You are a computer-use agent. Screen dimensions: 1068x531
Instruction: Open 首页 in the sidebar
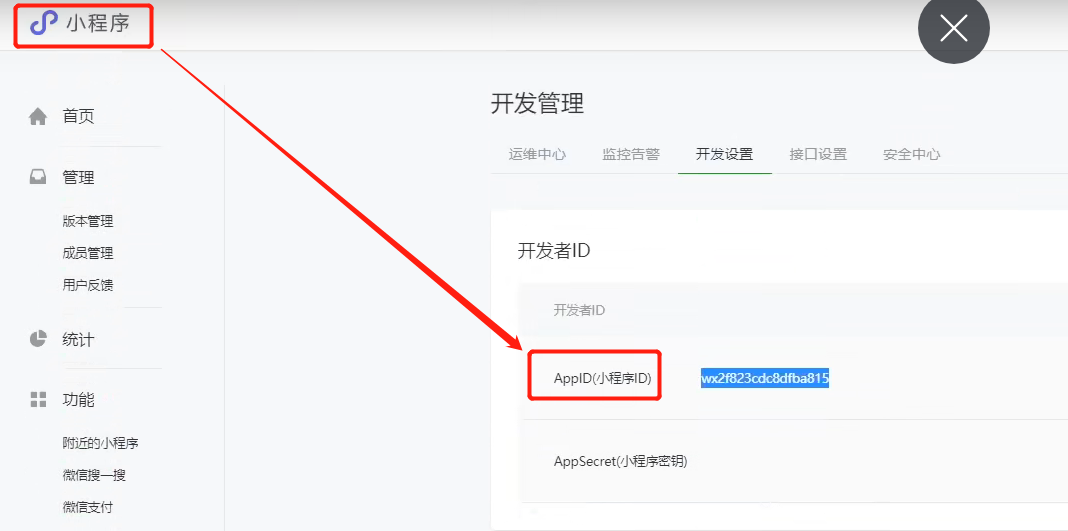pyautogui.click(x=78, y=116)
